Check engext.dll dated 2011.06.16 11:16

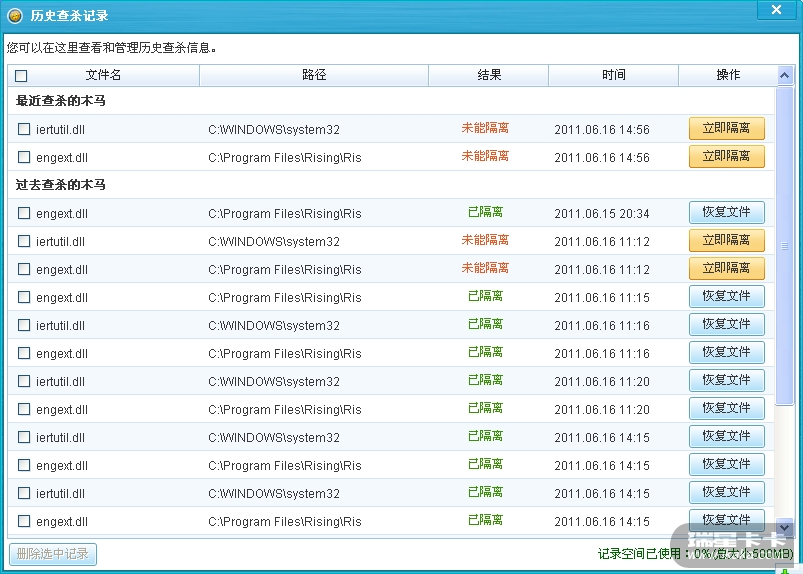click(x=24, y=353)
